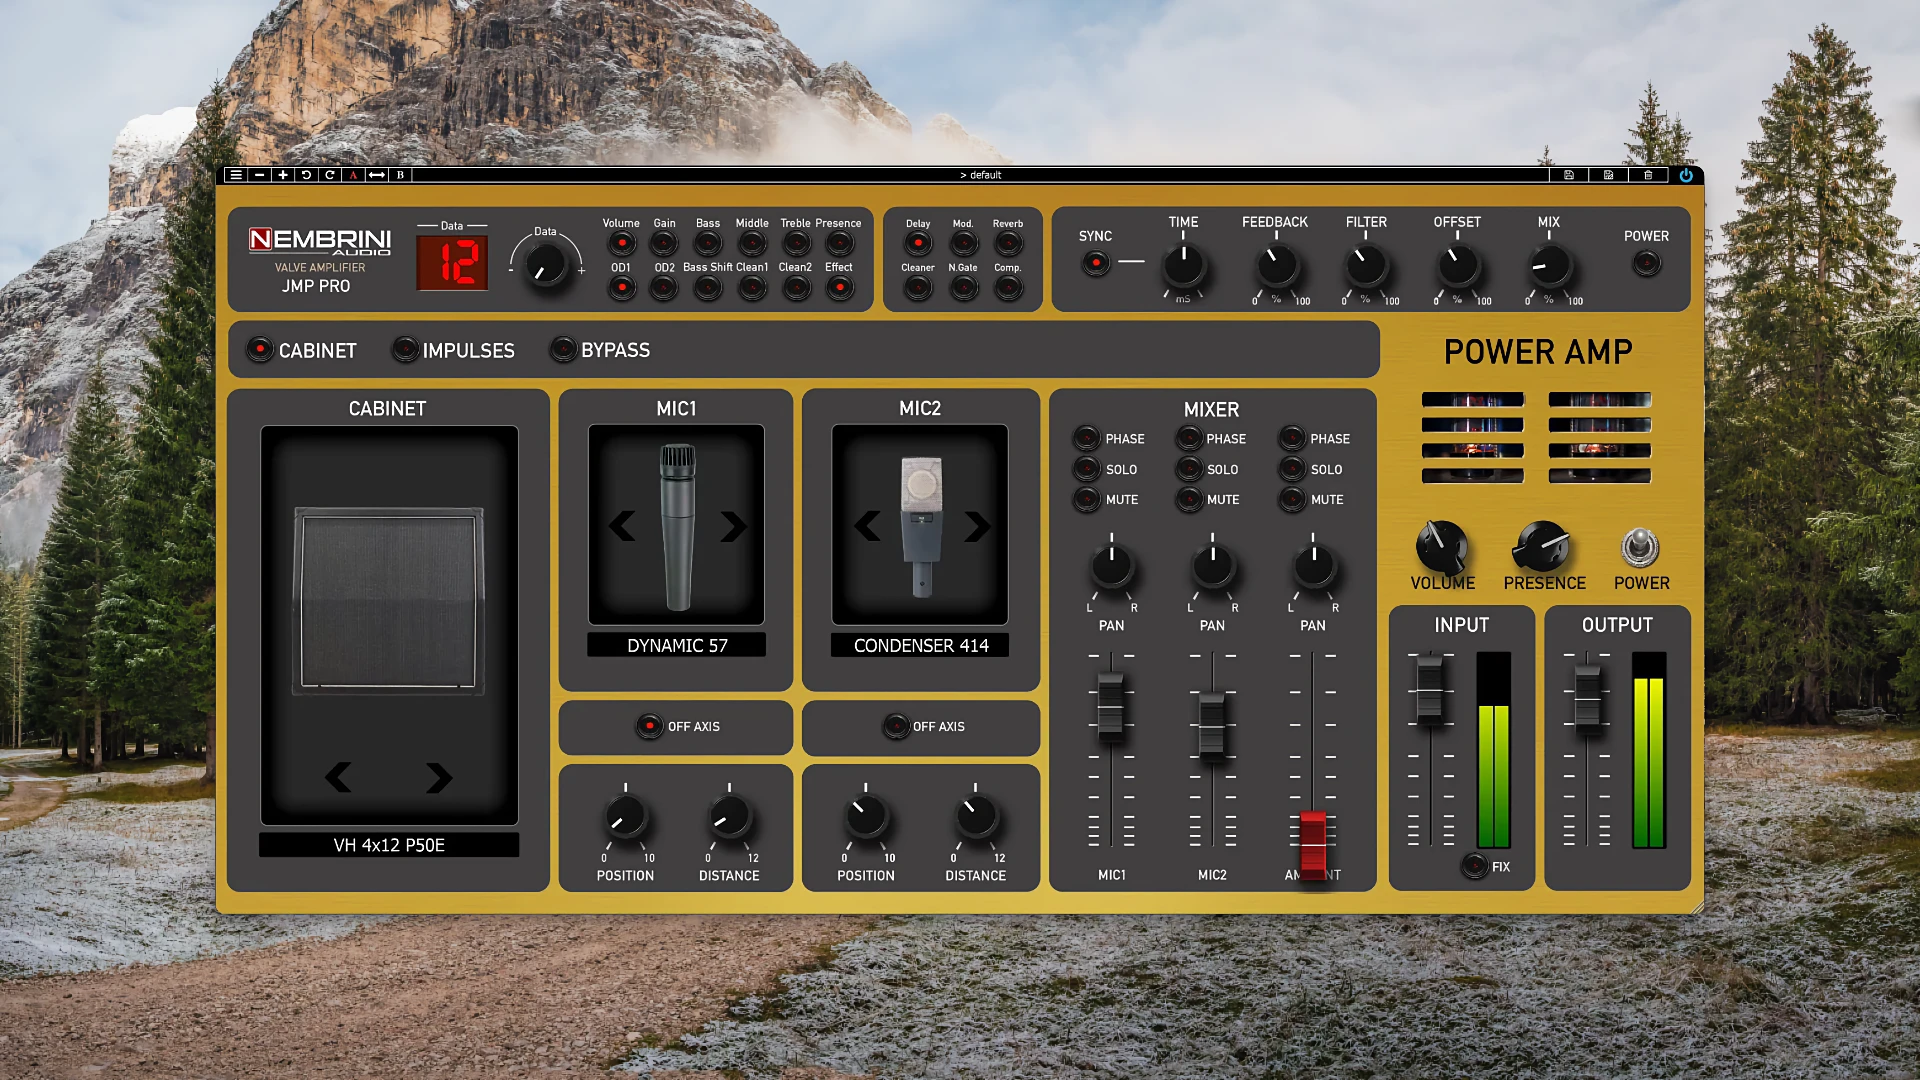This screenshot has width=1920, height=1080.
Task: Click the Gain MIDI learn button
Action: 664,243
